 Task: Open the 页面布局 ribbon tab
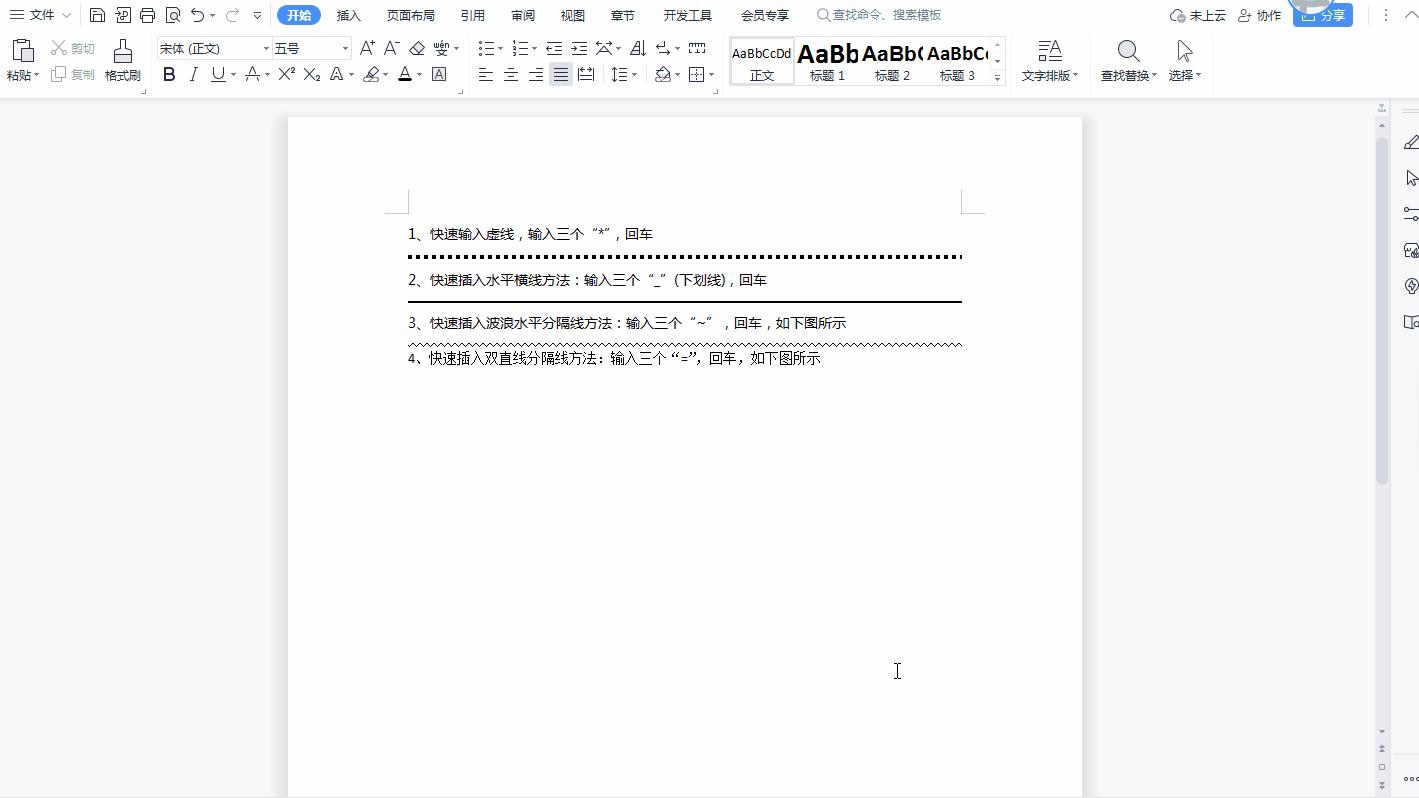(411, 15)
